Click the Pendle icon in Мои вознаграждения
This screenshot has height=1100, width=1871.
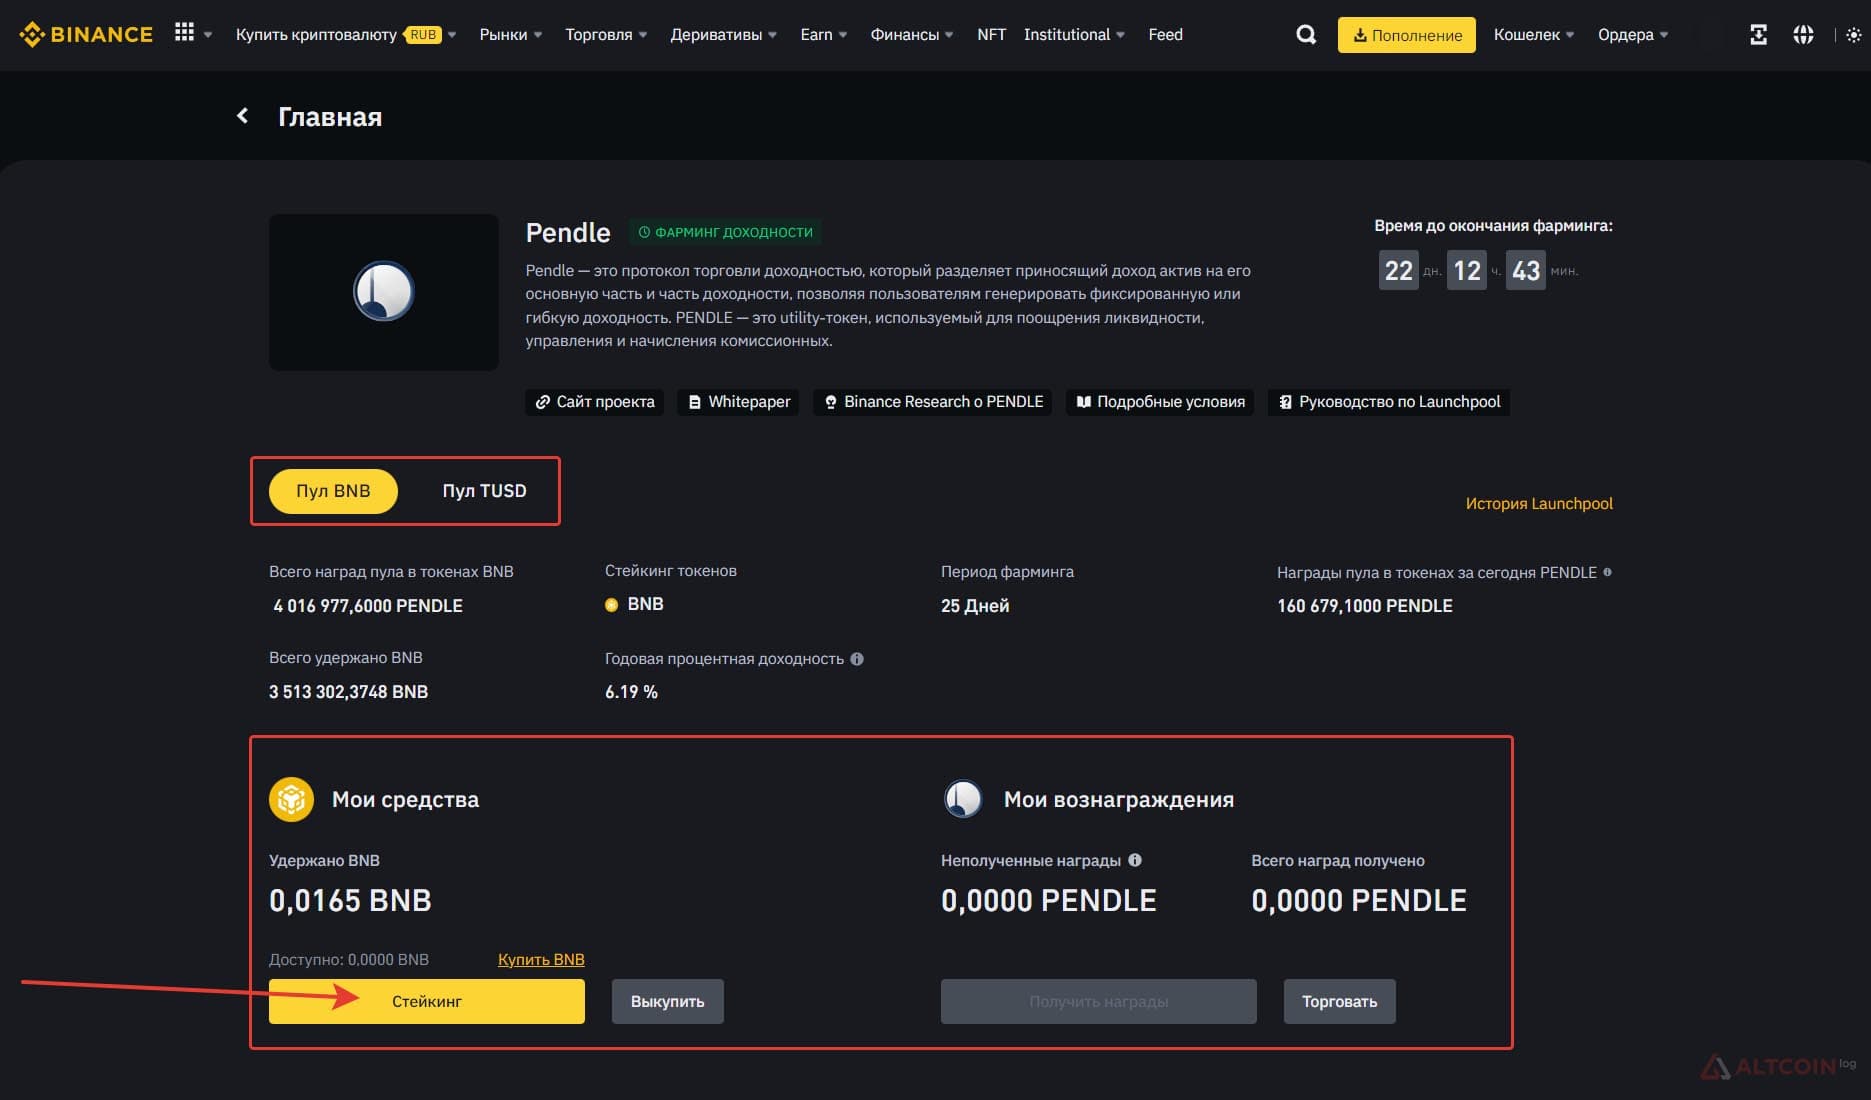pos(963,799)
